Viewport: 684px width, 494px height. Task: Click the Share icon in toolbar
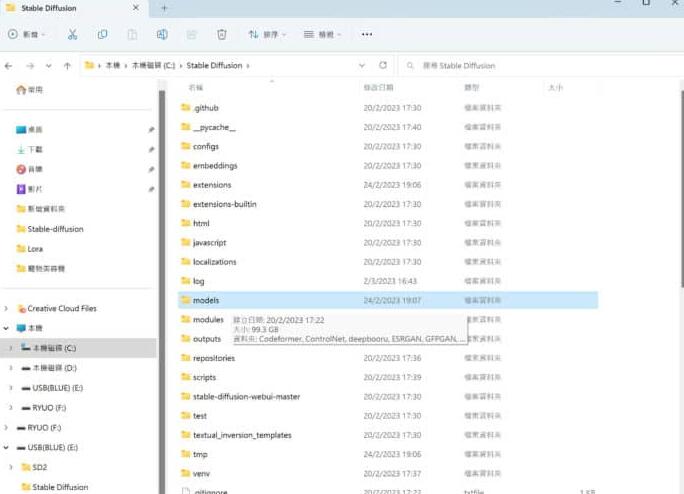click(x=192, y=34)
